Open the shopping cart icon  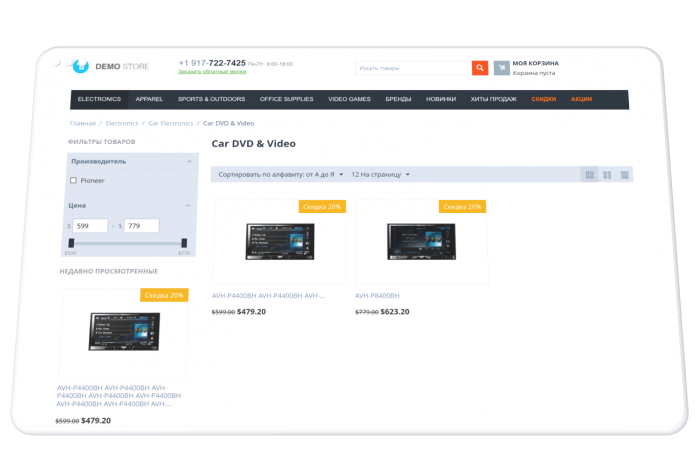click(501, 68)
